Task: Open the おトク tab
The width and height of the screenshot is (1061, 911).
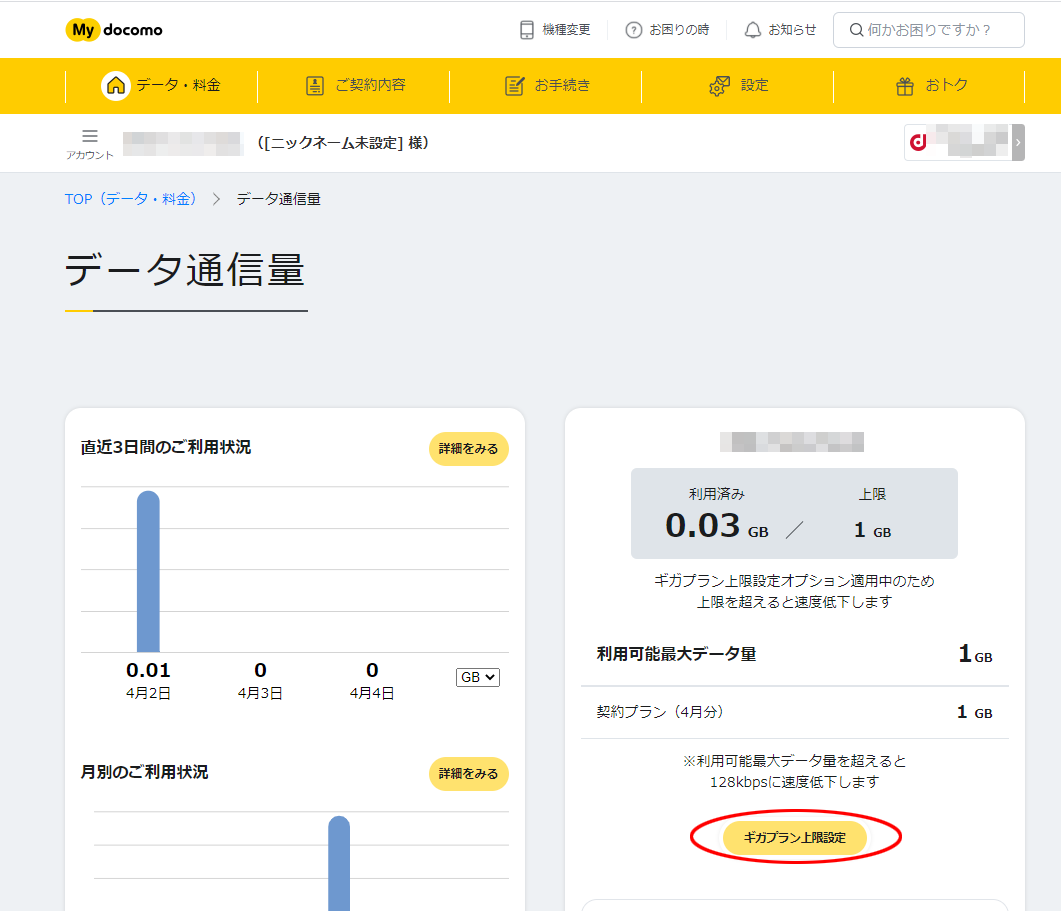Action: (x=930, y=85)
